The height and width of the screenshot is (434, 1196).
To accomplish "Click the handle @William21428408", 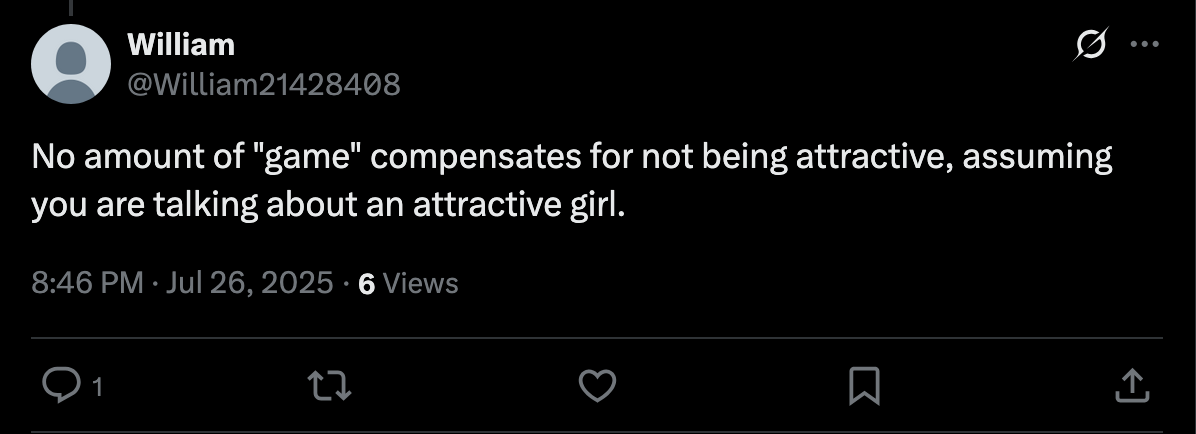I will (x=264, y=83).
